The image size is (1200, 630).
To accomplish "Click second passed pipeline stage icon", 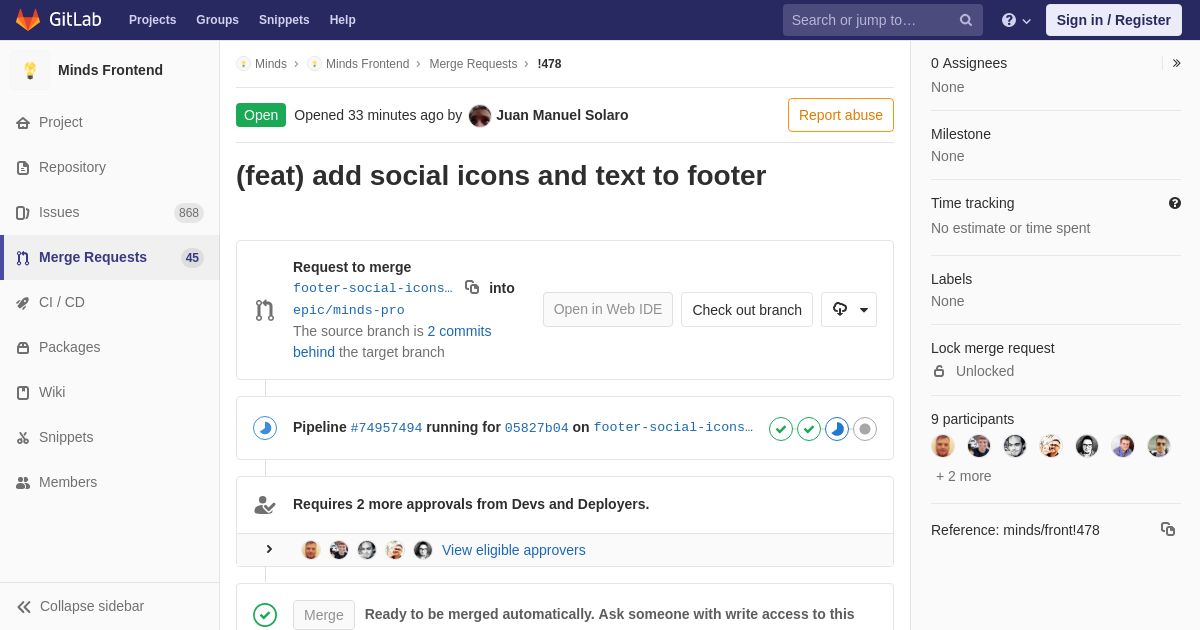I will pyautogui.click(x=809, y=429).
